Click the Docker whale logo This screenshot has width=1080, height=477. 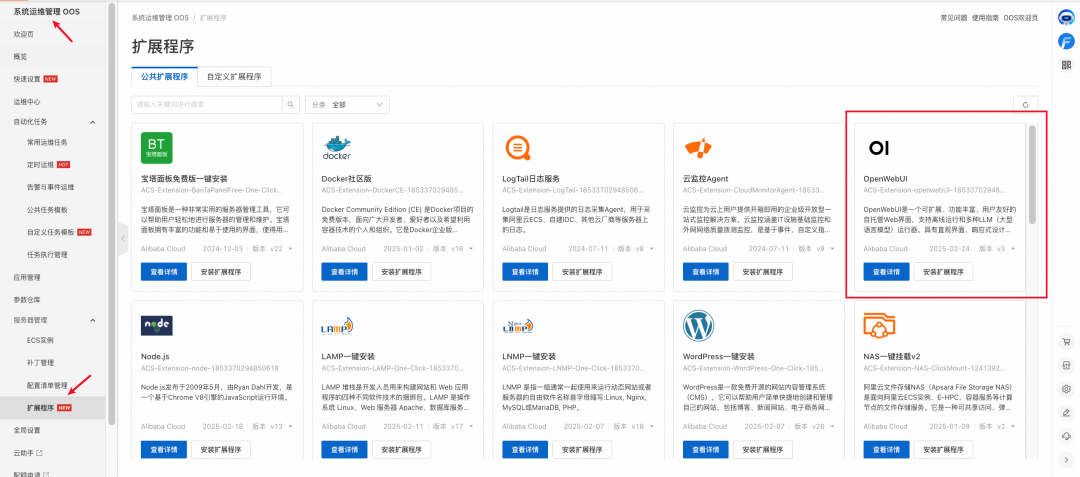tap(337, 147)
